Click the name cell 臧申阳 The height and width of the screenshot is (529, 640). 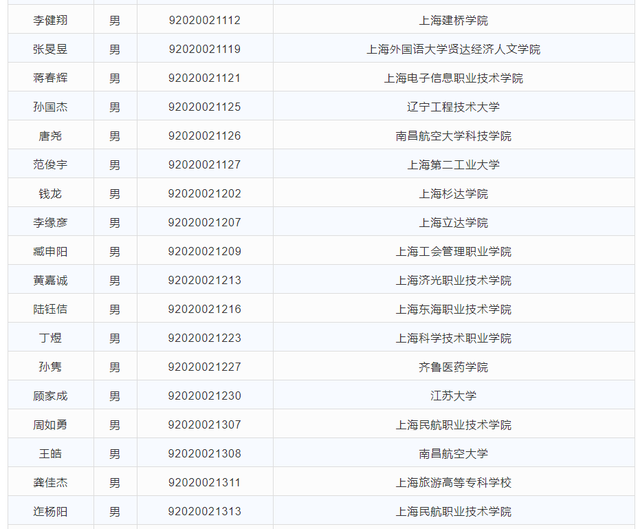(x=50, y=251)
